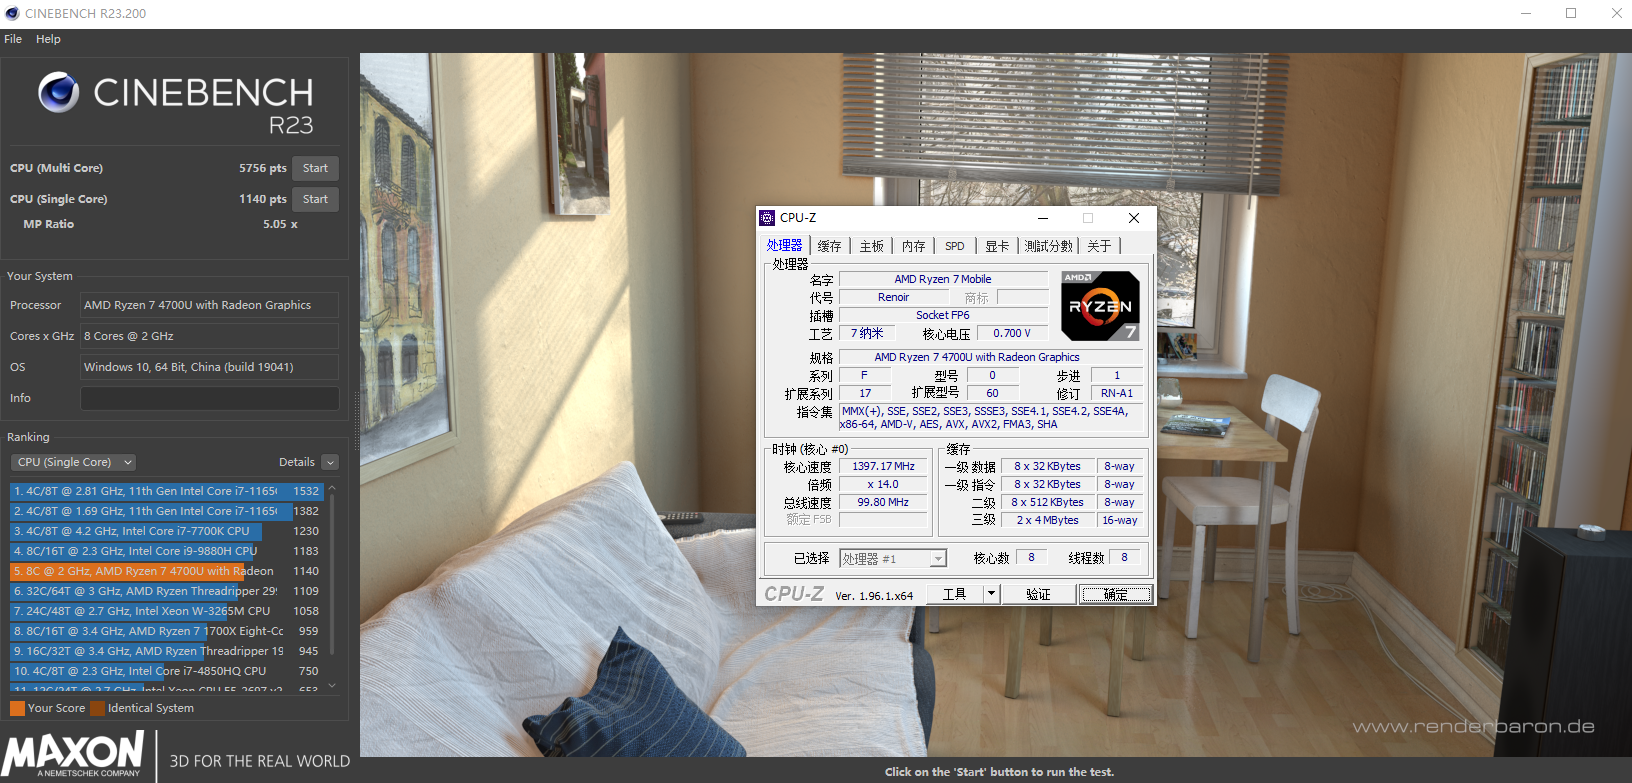The height and width of the screenshot is (783, 1632).
Task: Switch to the 关于 tab in CPU-Z
Action: click(1100, 246)
